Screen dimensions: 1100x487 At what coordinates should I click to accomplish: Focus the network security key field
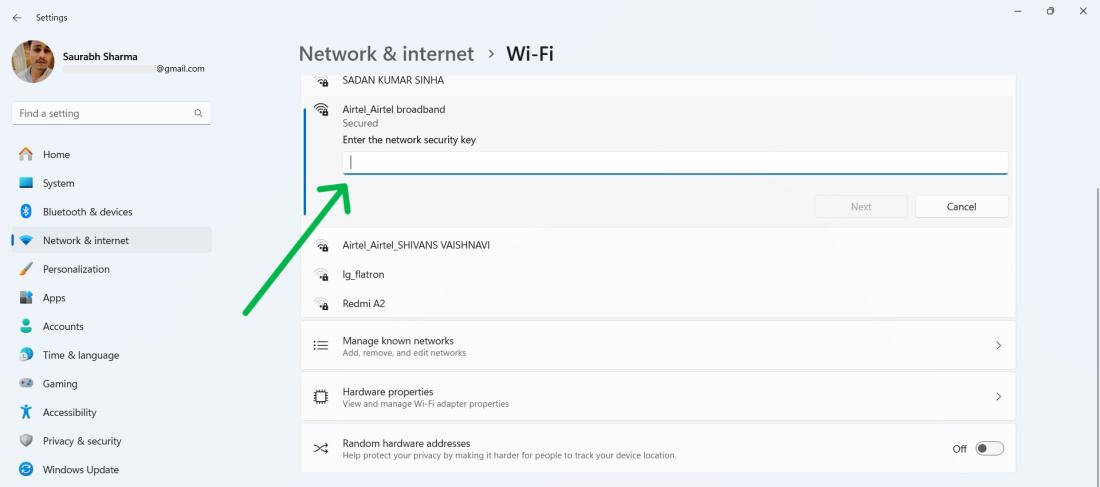675,162
